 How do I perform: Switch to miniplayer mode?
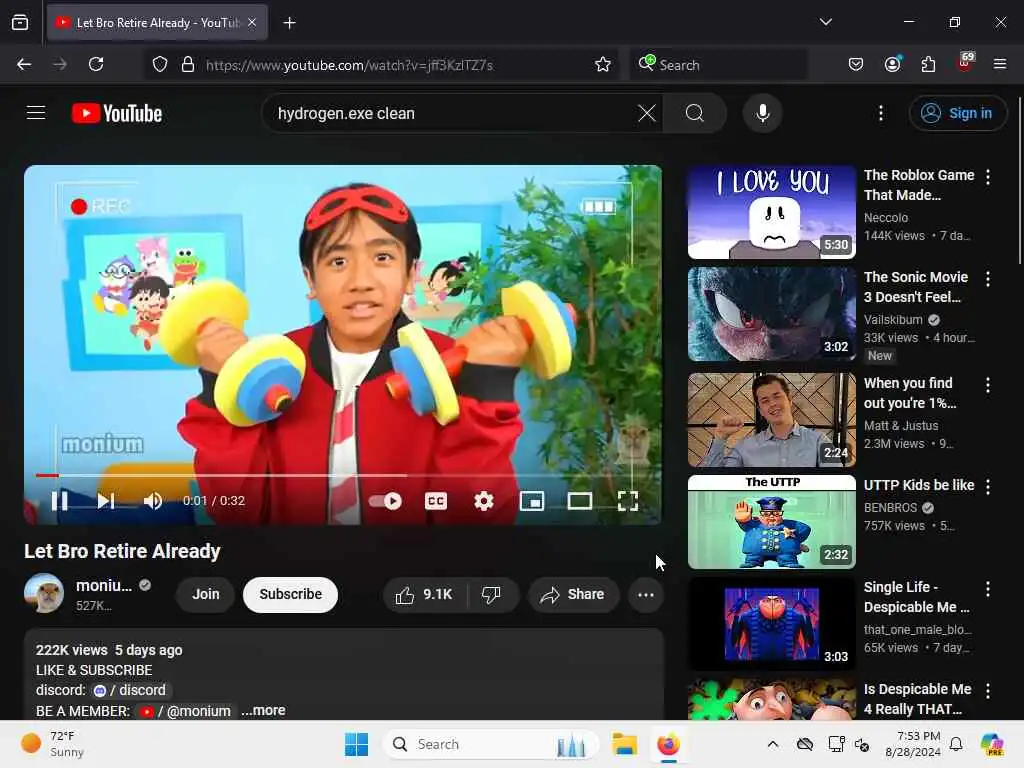[532, 501]
